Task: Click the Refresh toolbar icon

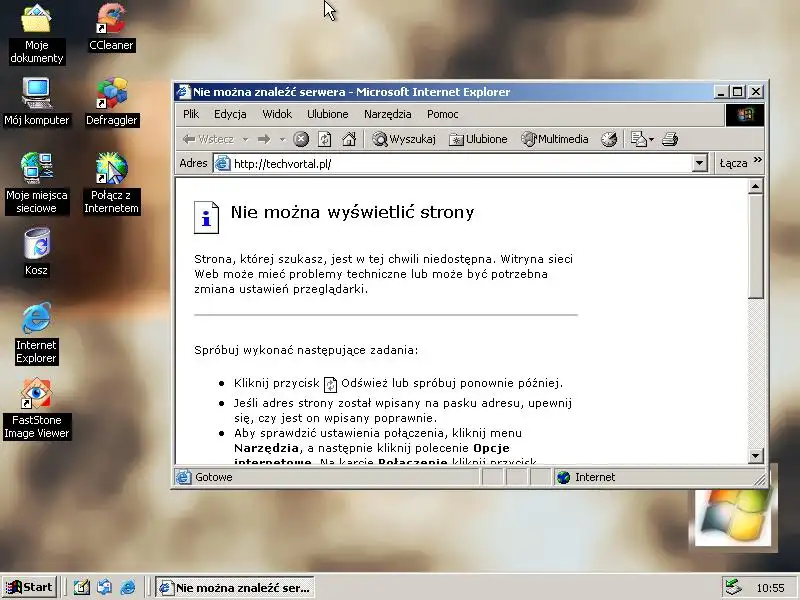Action: coord(324,139)
